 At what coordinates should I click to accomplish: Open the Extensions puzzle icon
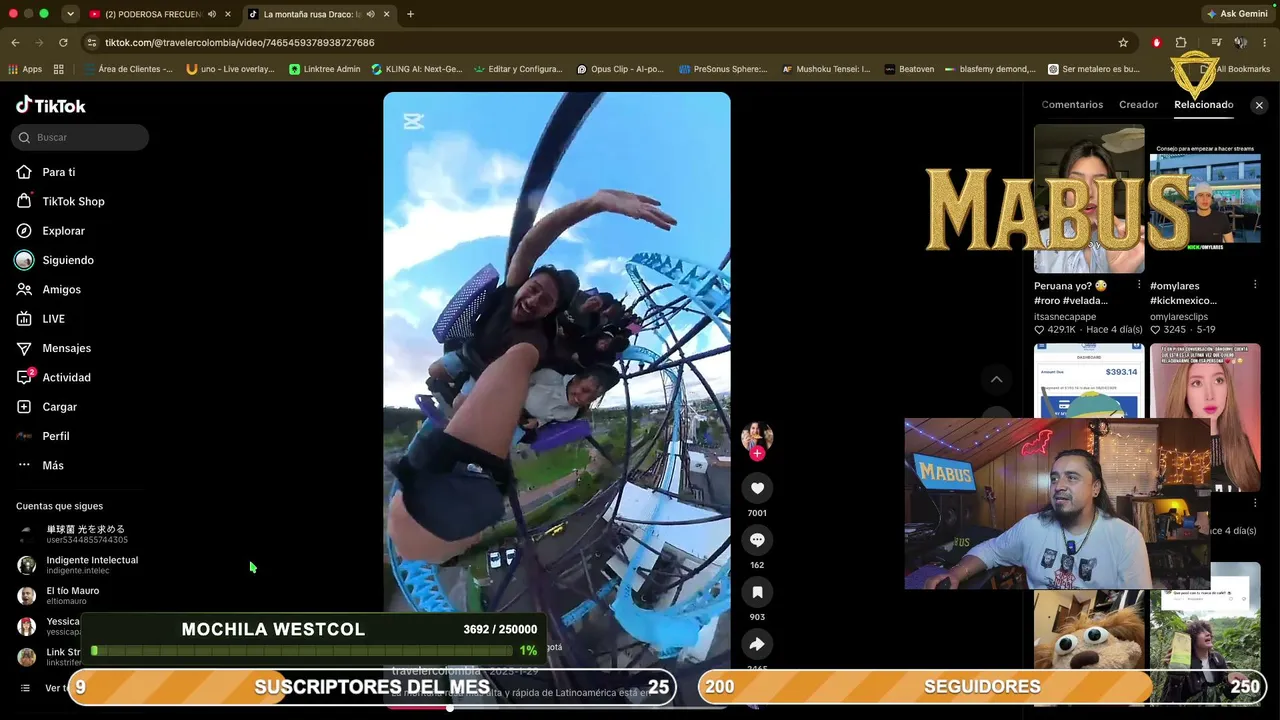pyautogui.click(x=1181, y=43)
